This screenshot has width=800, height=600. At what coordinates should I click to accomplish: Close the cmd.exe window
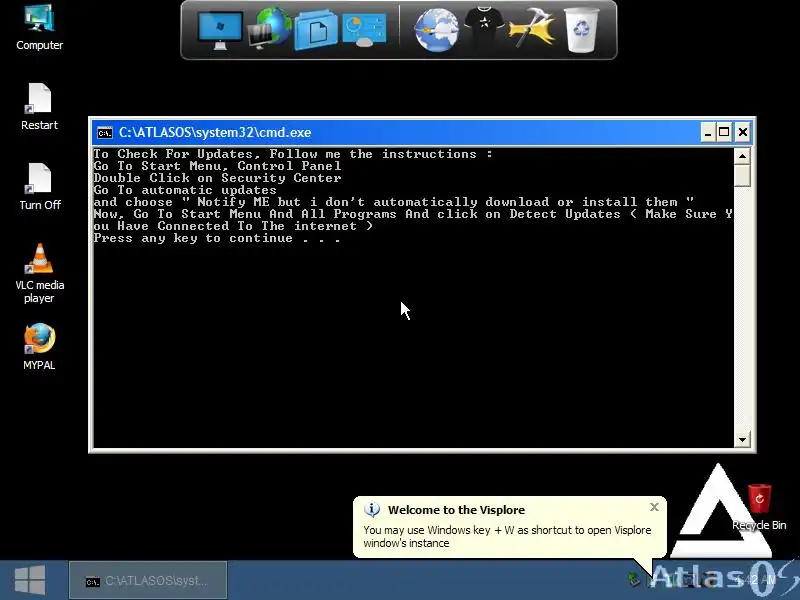(743, 133)
